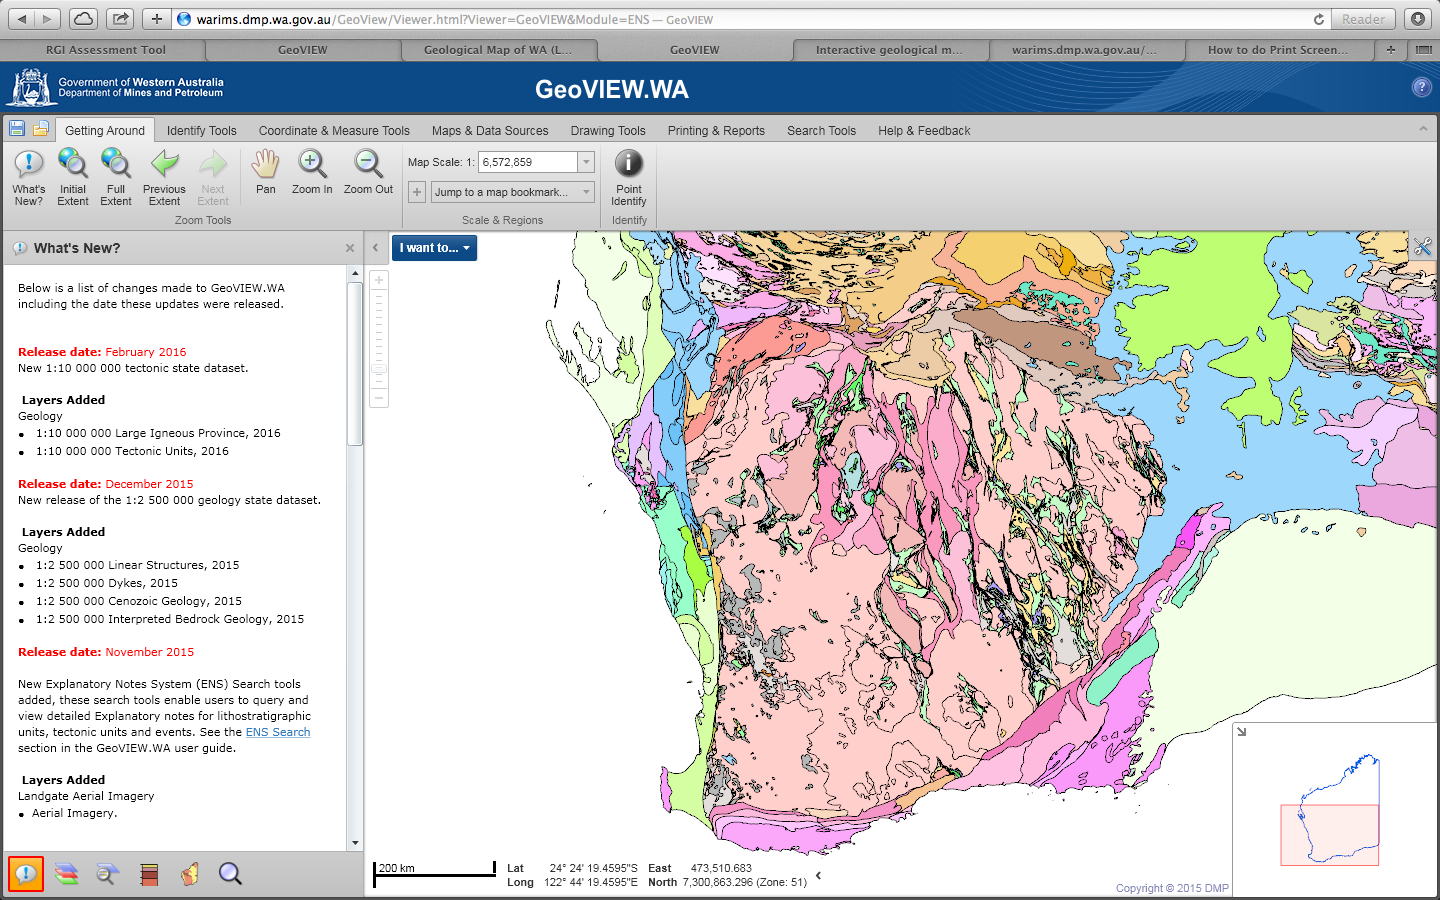This screenshot has height=900, width=1440.
Task: Activate the Zoom In tool
Action: point(312,172)
